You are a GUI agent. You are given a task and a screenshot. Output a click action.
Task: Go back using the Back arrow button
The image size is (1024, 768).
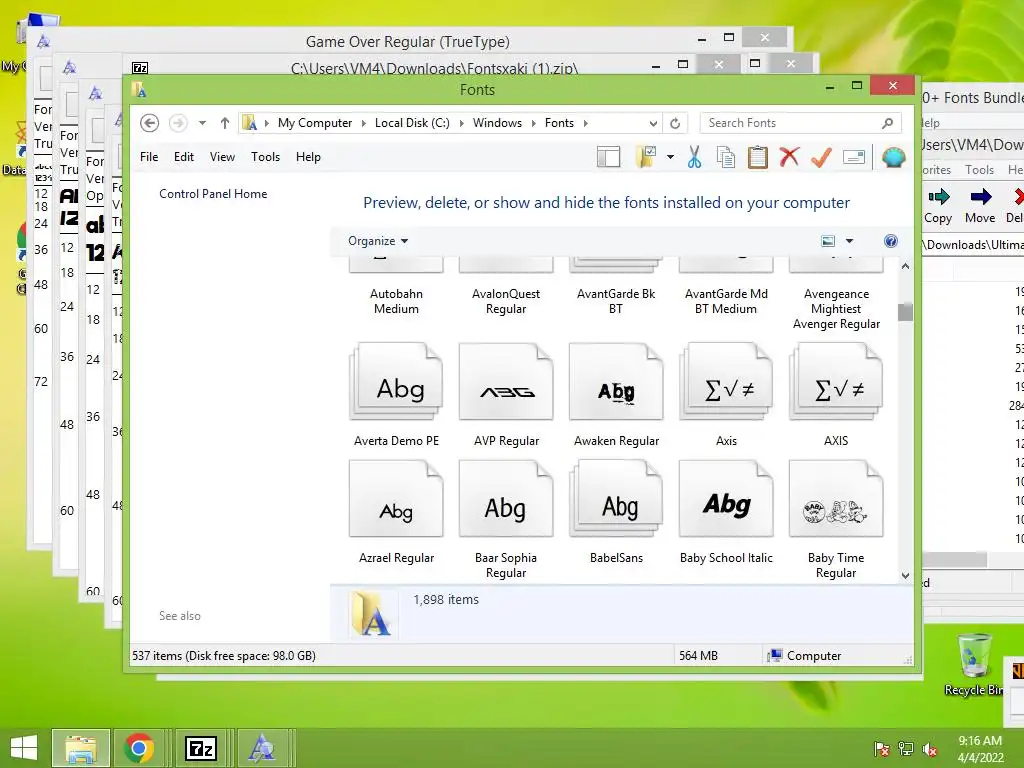(150, 123)
